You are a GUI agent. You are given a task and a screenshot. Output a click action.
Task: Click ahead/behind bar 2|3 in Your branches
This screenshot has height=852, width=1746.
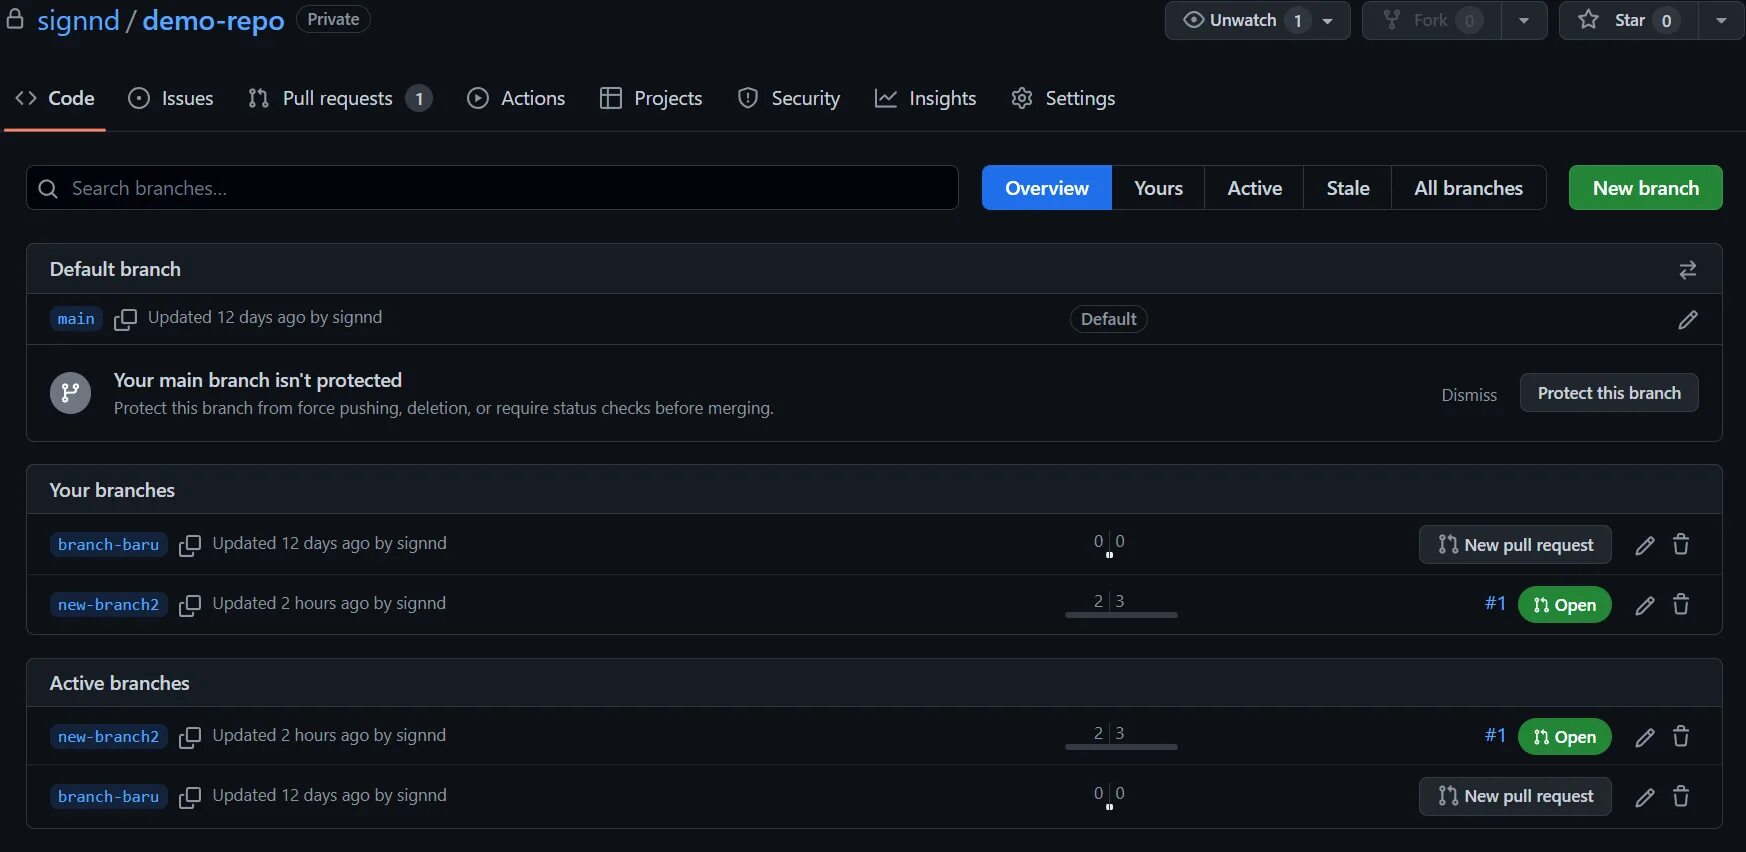tap(1121, 604)
